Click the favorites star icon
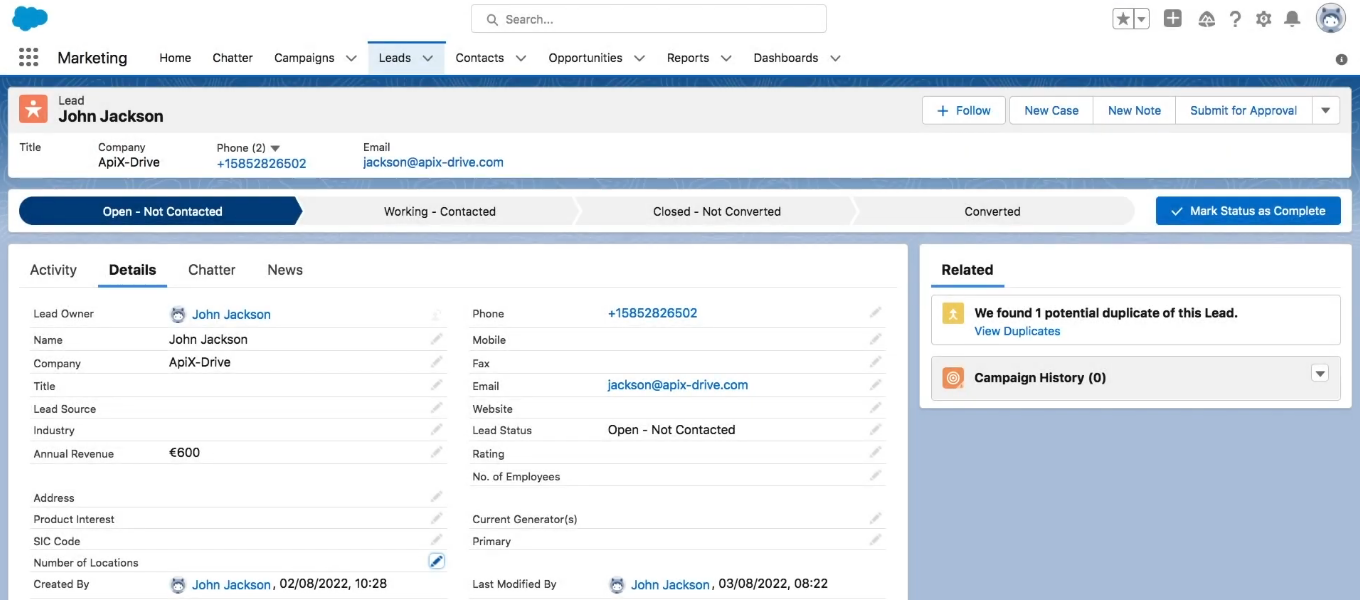Image resolution: width=1360 pixels, height=600 pixels. coord(1125,17)
